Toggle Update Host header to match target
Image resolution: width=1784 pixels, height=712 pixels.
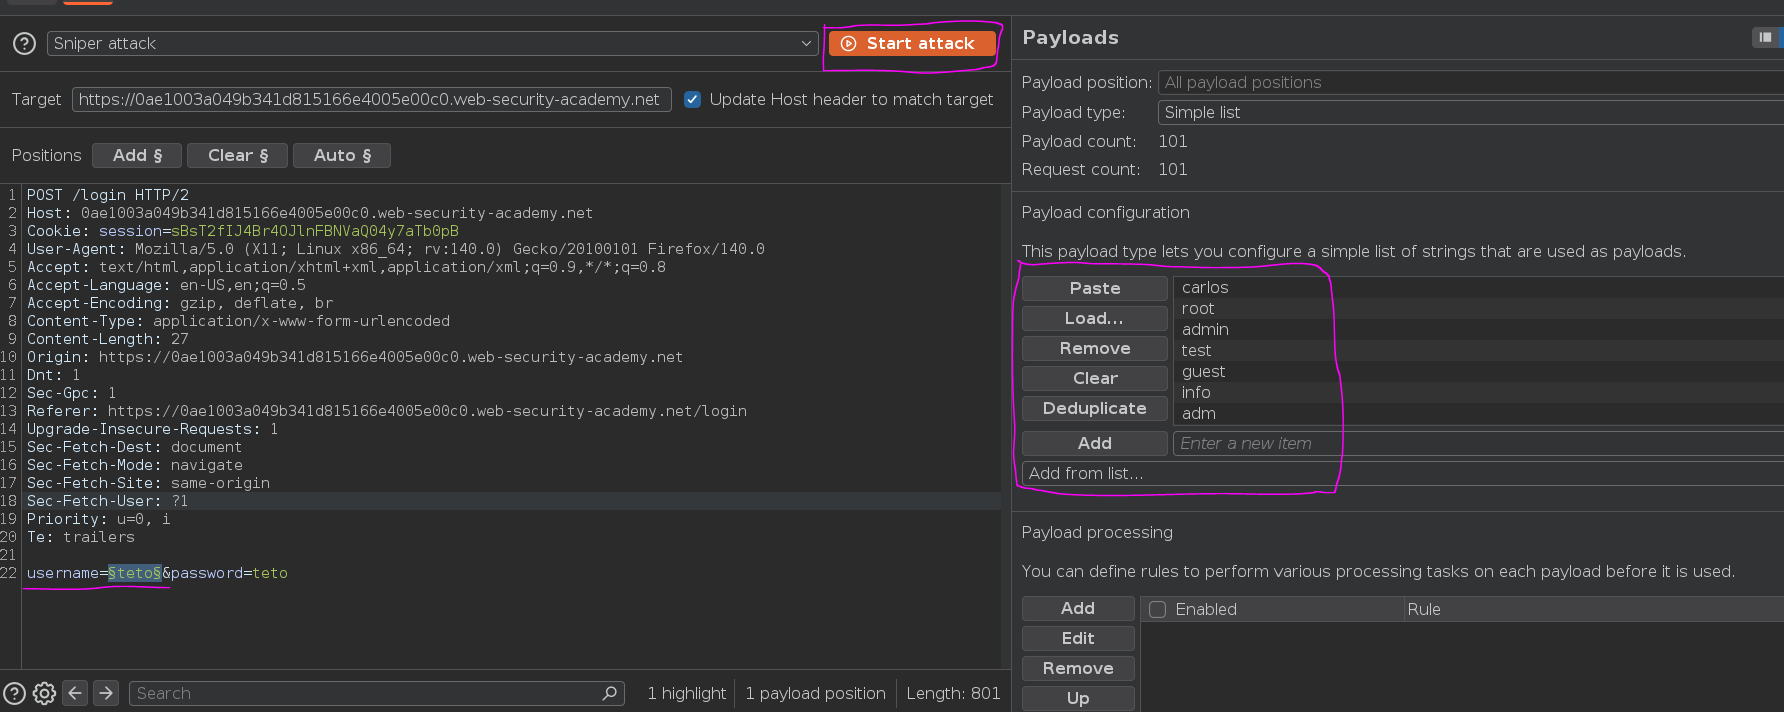point(692,99)
